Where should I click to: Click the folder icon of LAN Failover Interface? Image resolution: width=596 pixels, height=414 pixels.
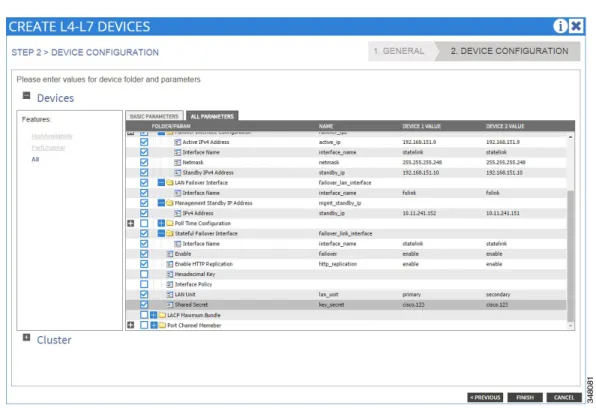pos(170,183)
